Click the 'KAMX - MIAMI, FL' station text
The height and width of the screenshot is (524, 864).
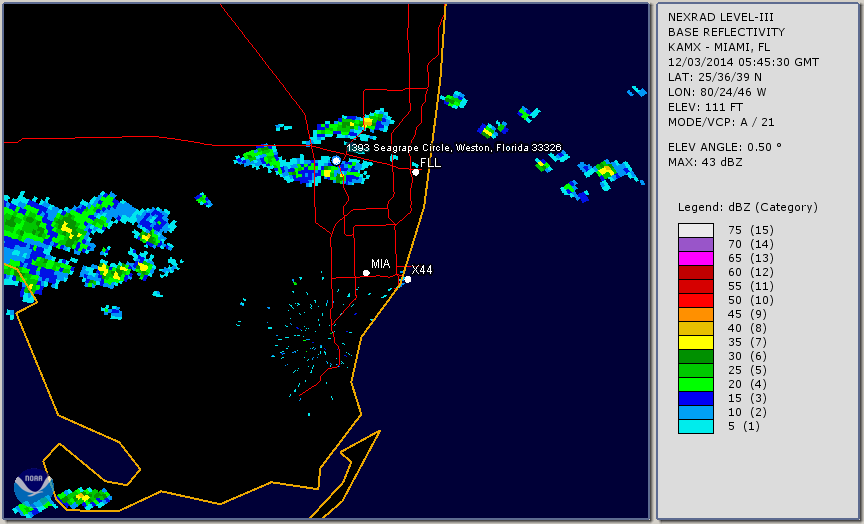pos(719,47)
